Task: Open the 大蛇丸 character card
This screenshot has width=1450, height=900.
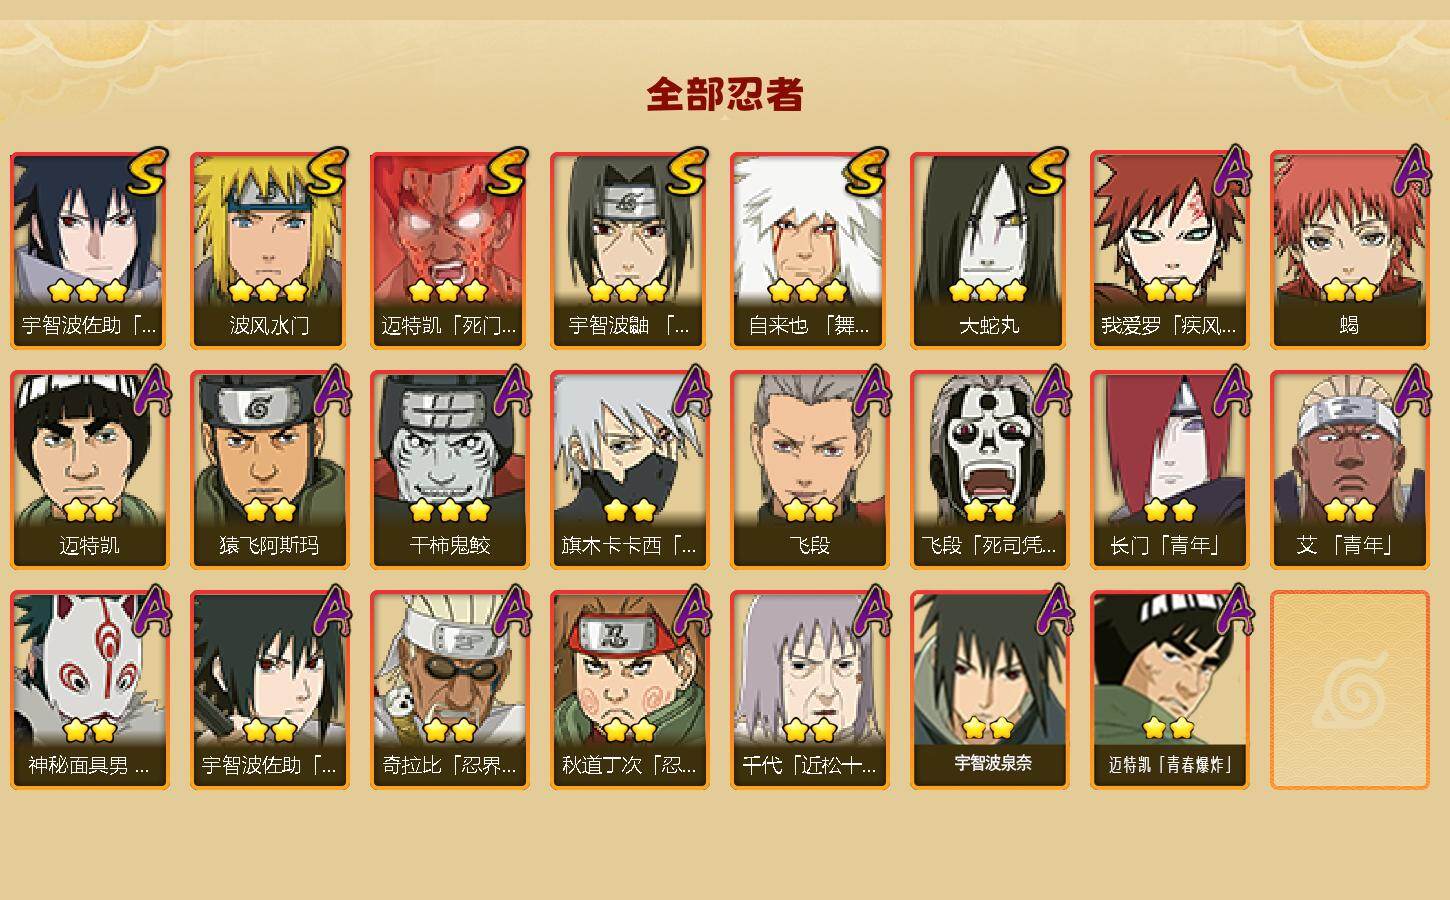Action: (989, 250)
